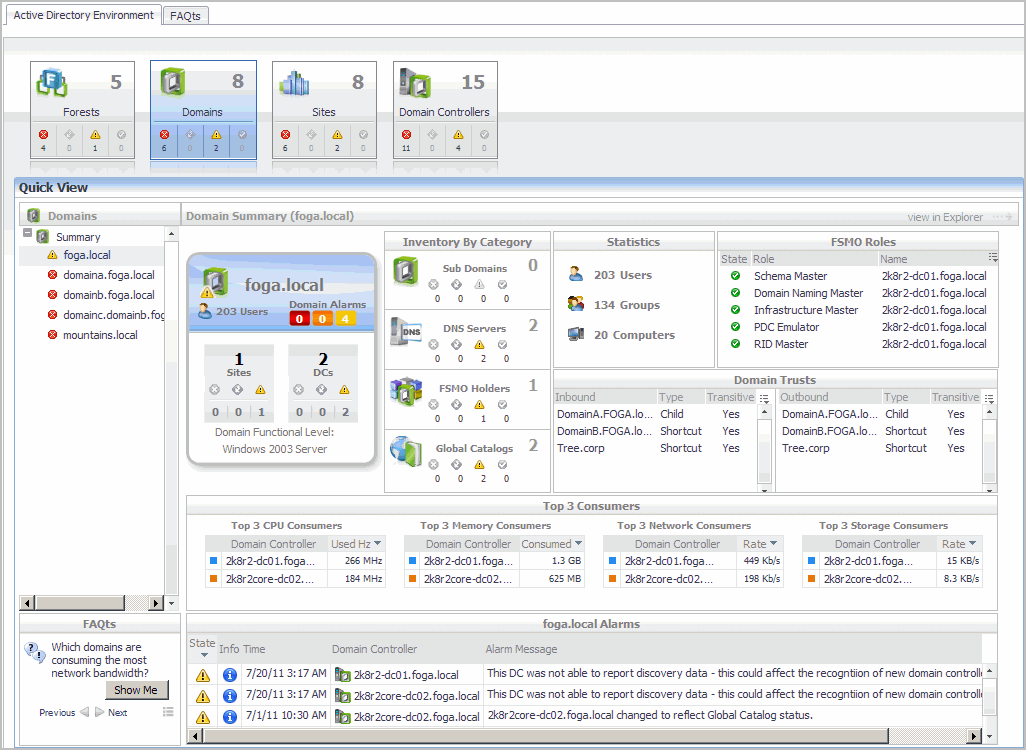The width and height of the screenshot is (1026, 750).
Task: Click the red Domain Alarms counter
Action: 300,319
